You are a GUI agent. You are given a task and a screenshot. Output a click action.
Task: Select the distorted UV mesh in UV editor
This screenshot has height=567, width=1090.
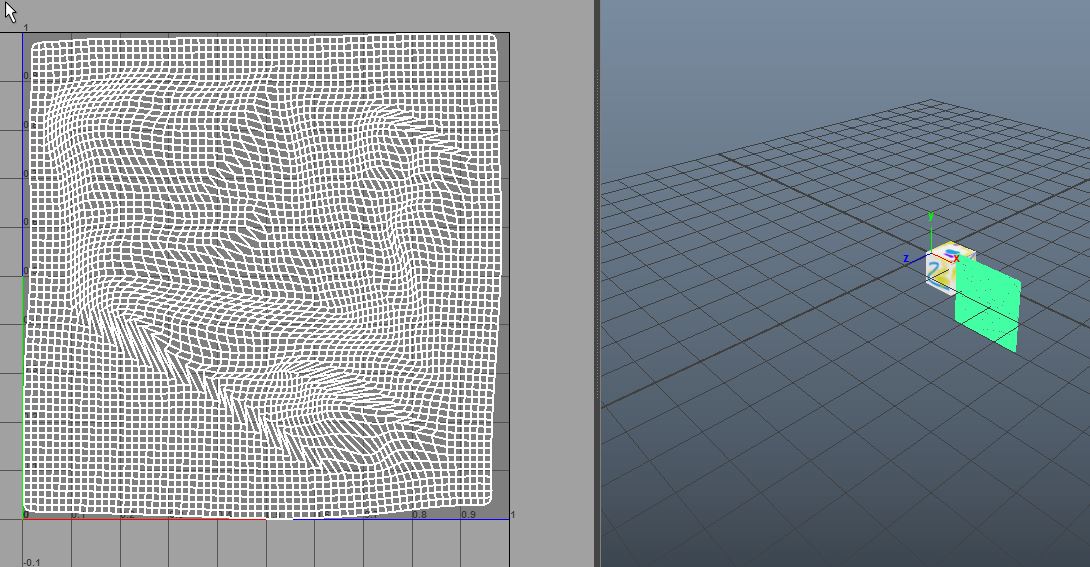pyautogui.click(x=261, y=275)
